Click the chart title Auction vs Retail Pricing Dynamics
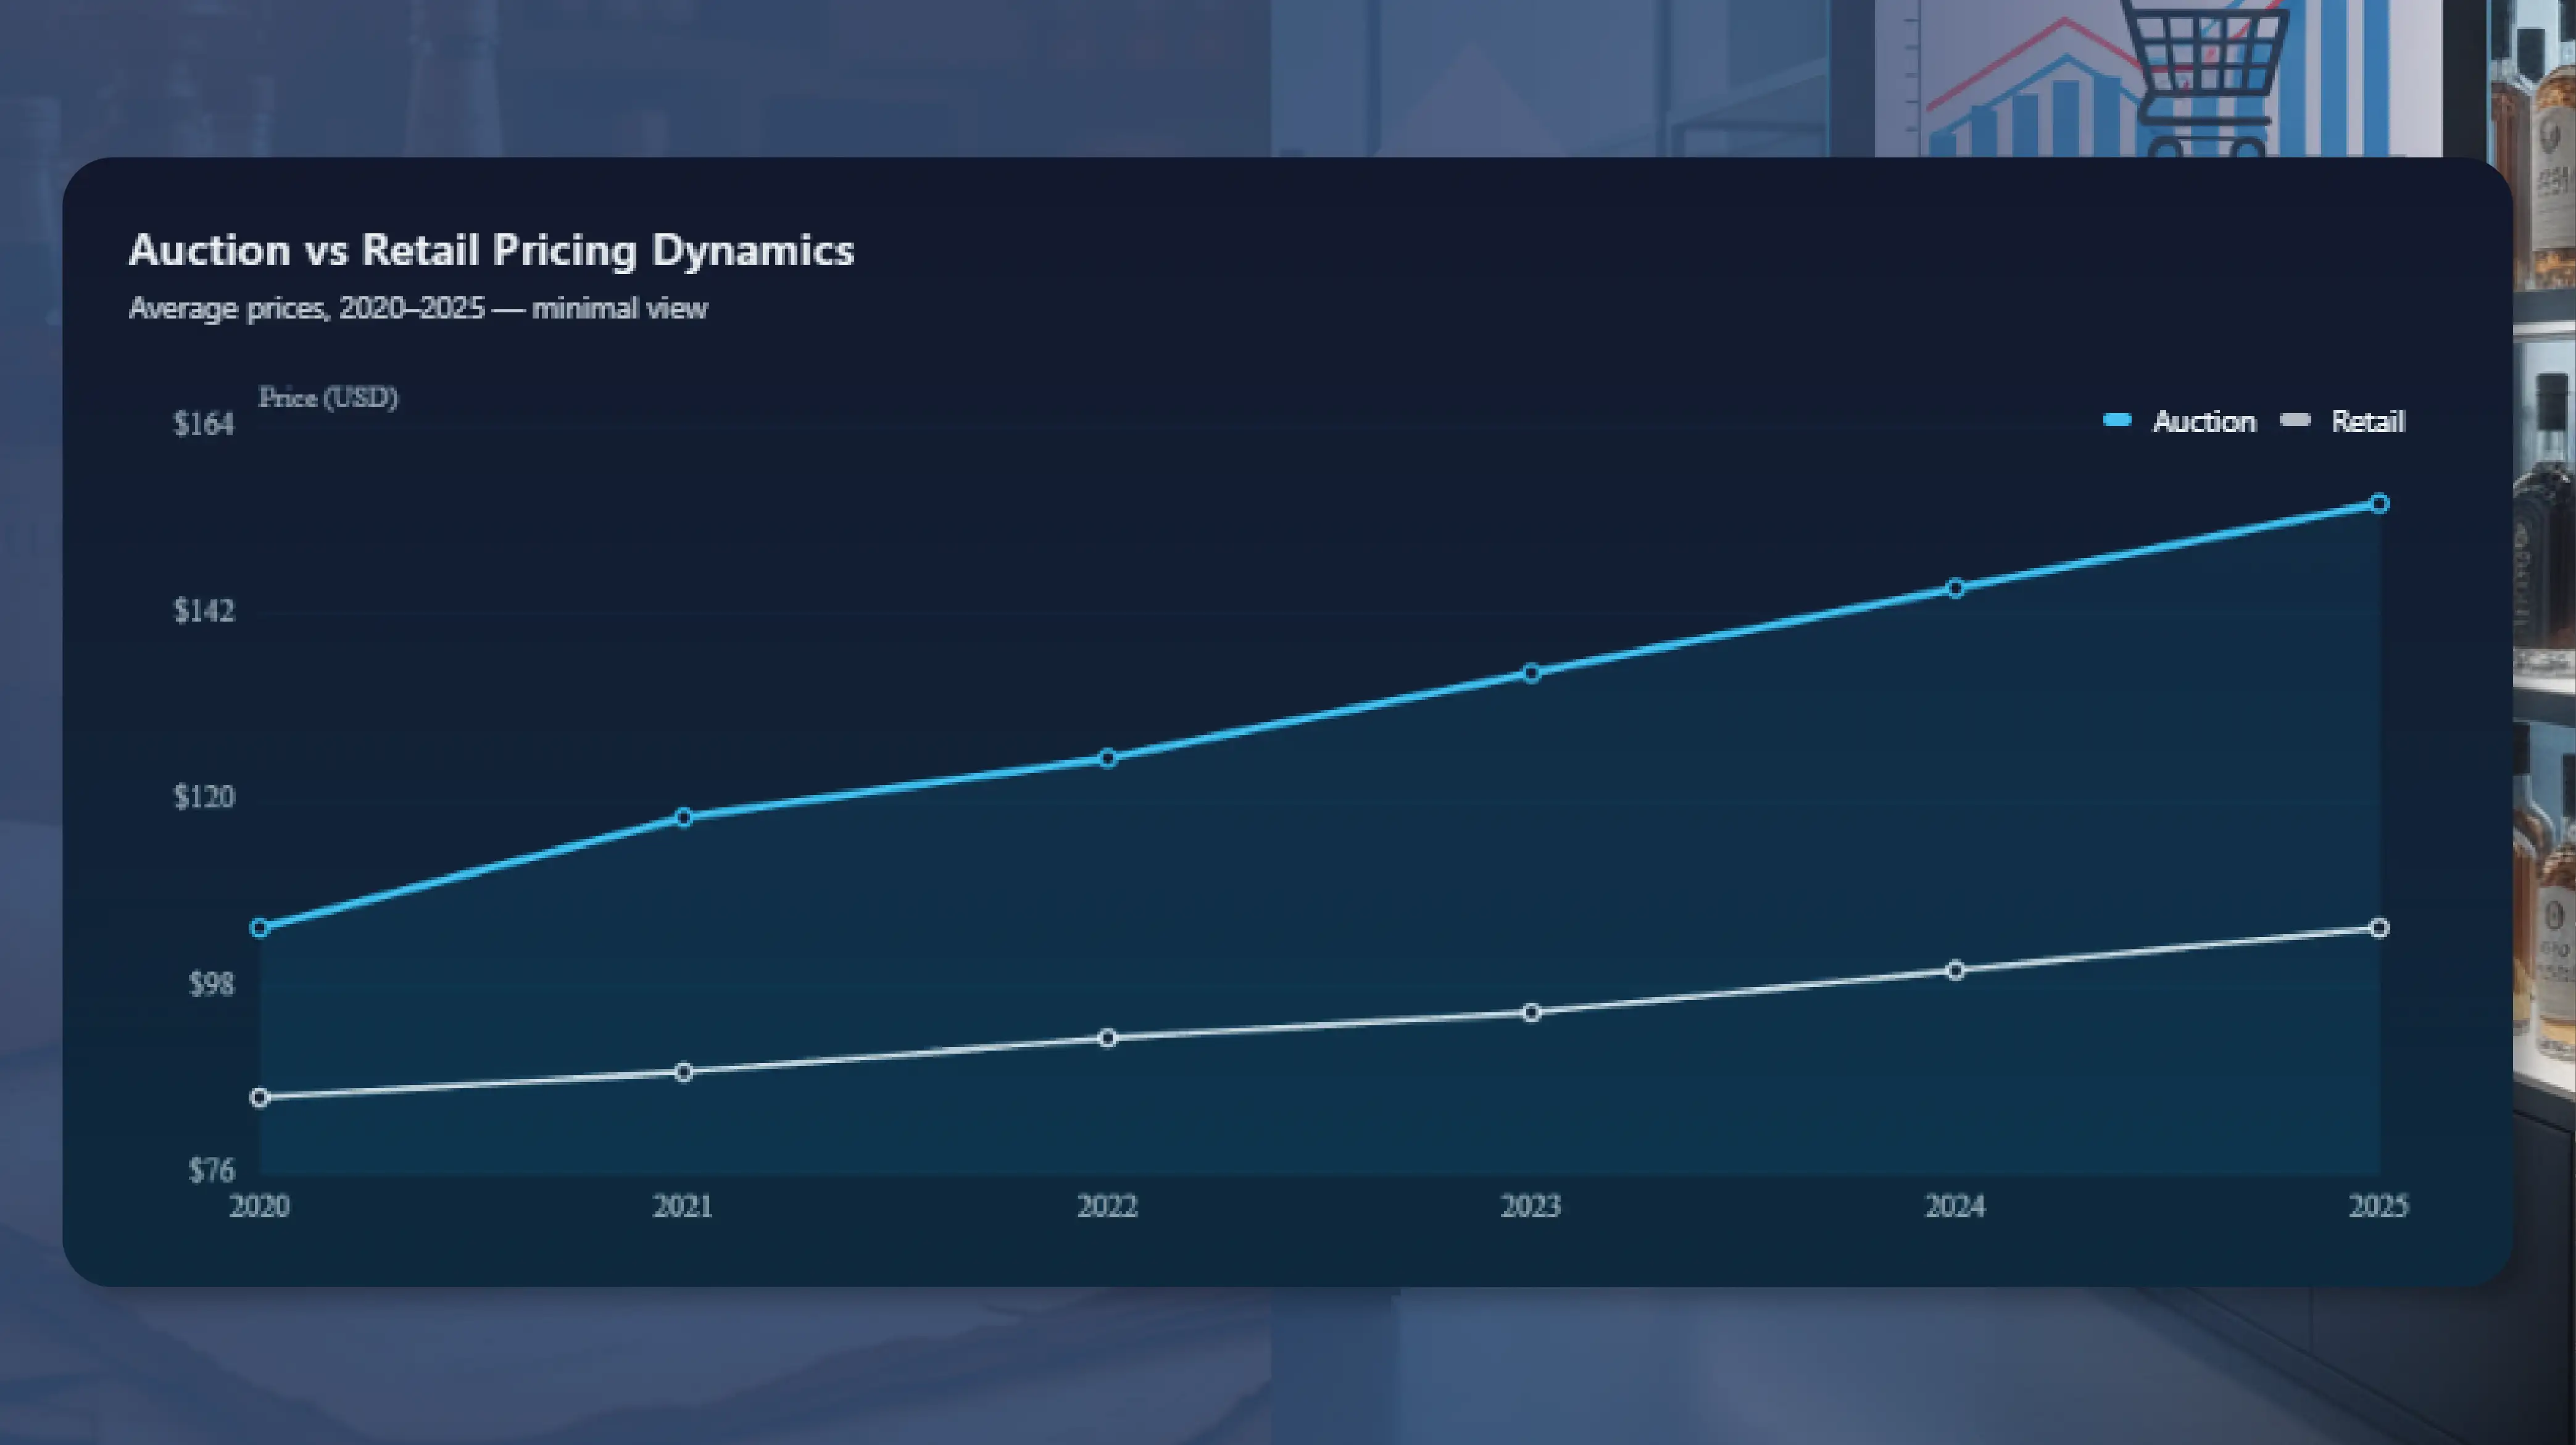The width and height of the screenshot is (2576, 1445). (x=491, y=250)
